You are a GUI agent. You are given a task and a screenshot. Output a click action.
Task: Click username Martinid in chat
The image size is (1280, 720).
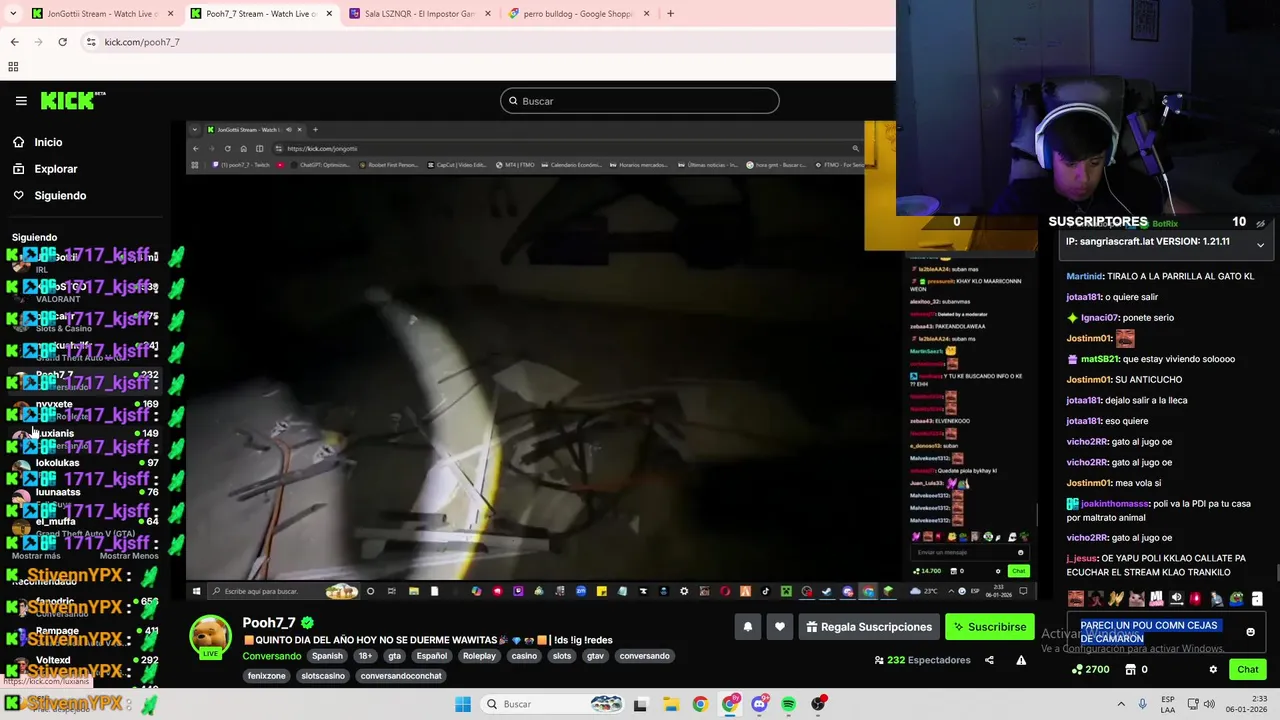[1084, 276]
